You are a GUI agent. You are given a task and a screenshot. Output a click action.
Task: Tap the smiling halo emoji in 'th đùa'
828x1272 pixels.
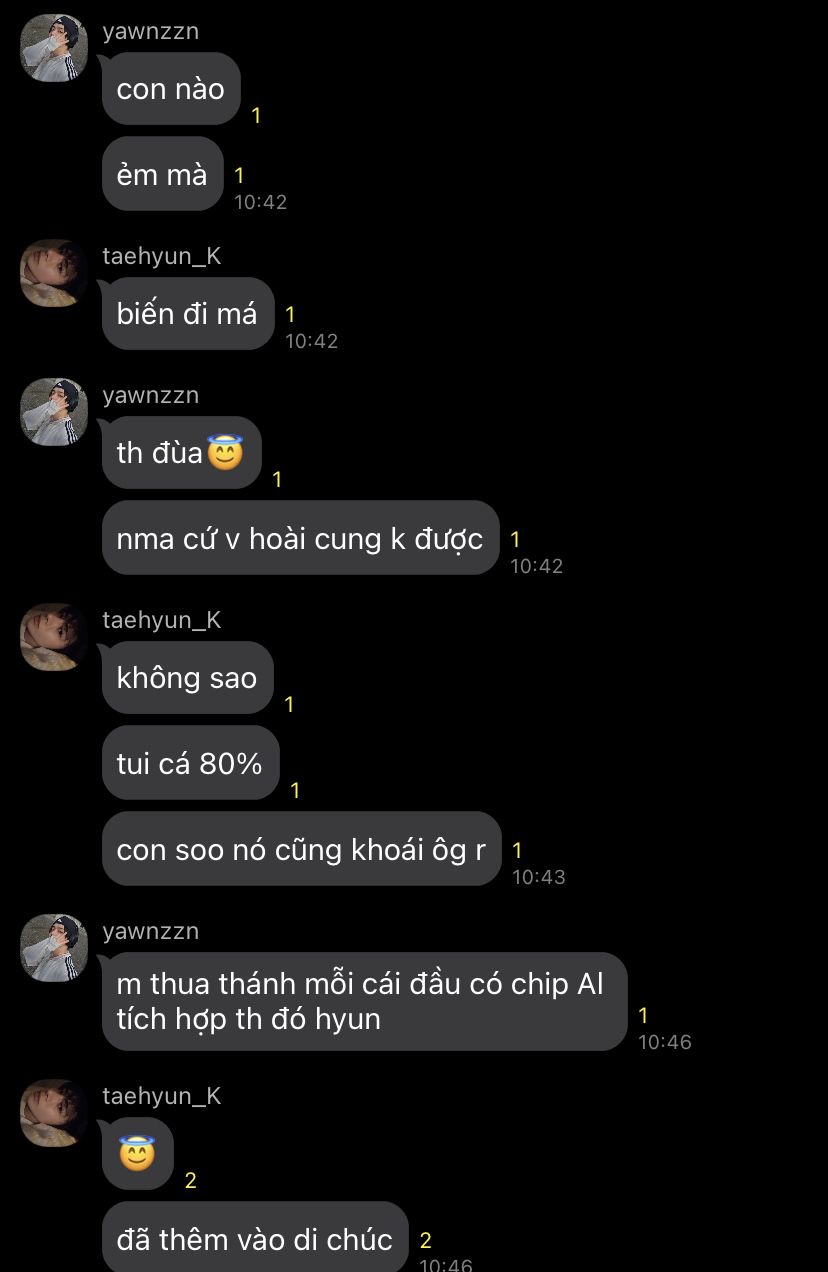point(225,454)
